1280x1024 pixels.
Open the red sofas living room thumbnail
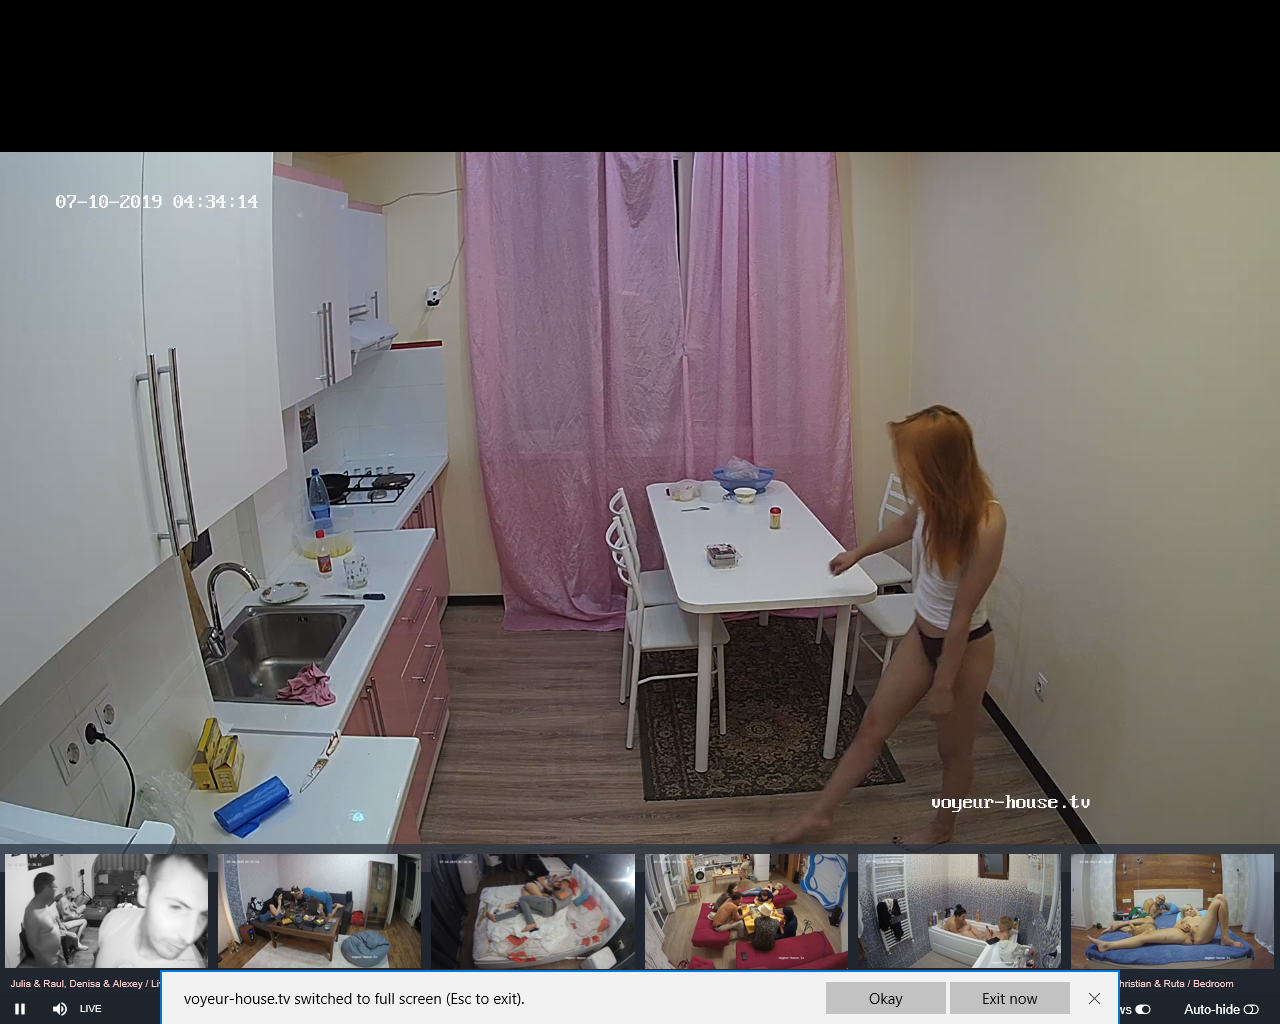click(746, 911)
